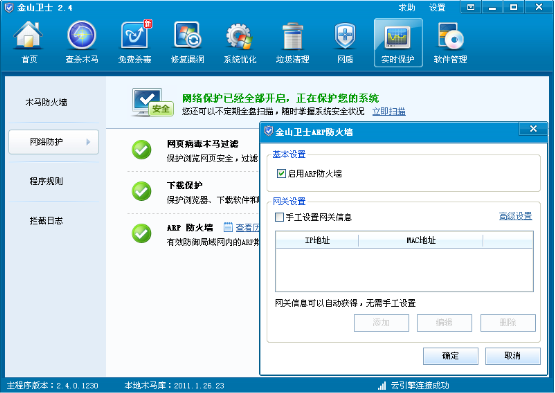The height and width of the screenshot is (393, 555).
Task: Open 求助 help menu
Action: [407, 7]
